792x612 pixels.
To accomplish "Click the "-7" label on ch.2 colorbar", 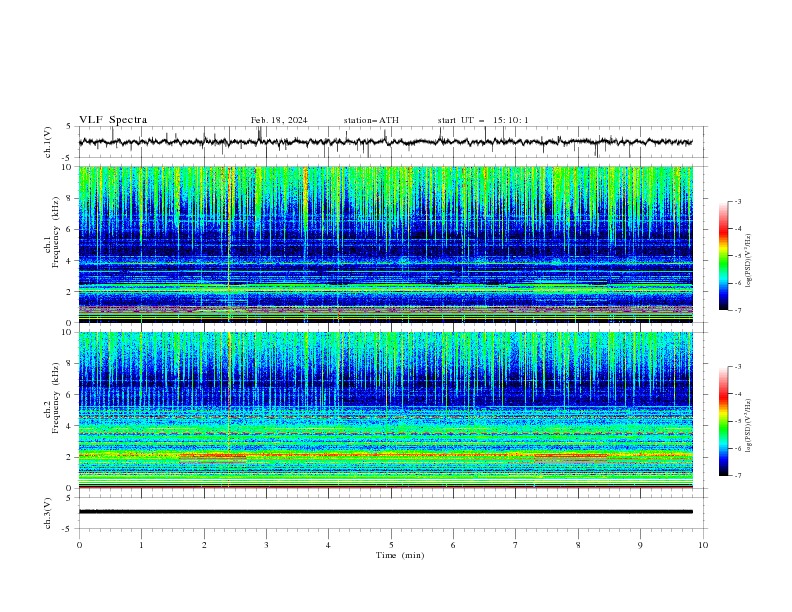I will click(738, 475).
